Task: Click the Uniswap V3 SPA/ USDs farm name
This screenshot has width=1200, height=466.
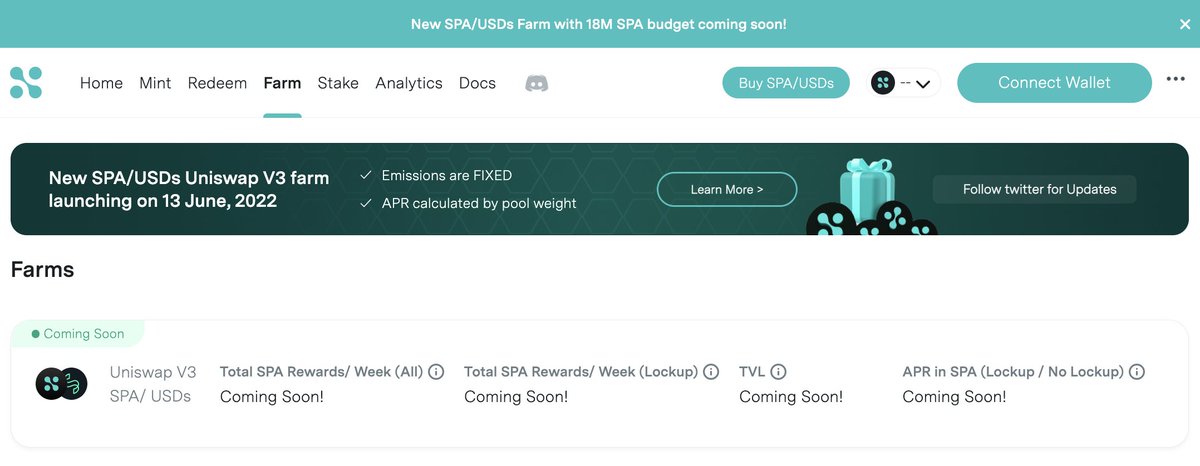Action: point(153,384)
